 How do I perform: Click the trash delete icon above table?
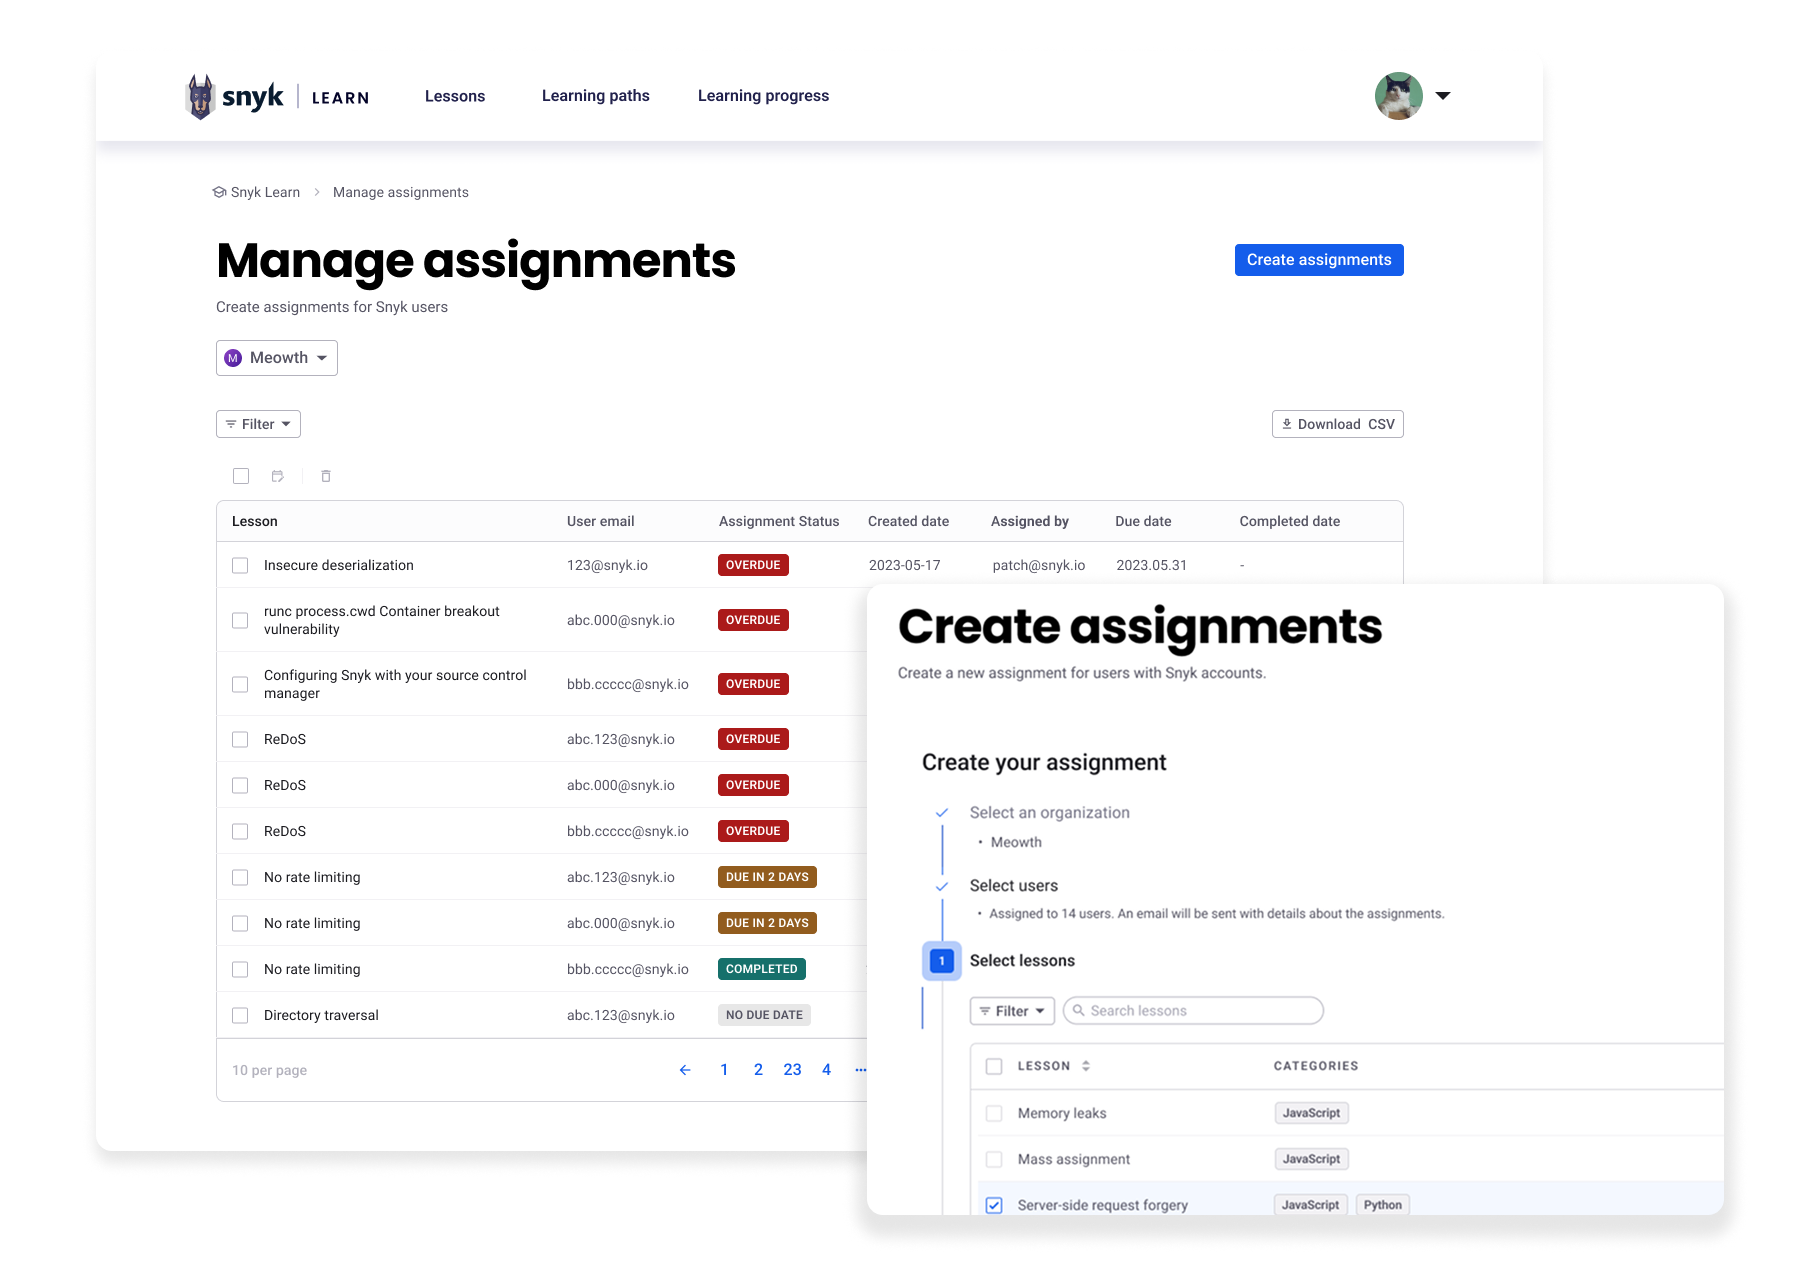pos(326,476)
